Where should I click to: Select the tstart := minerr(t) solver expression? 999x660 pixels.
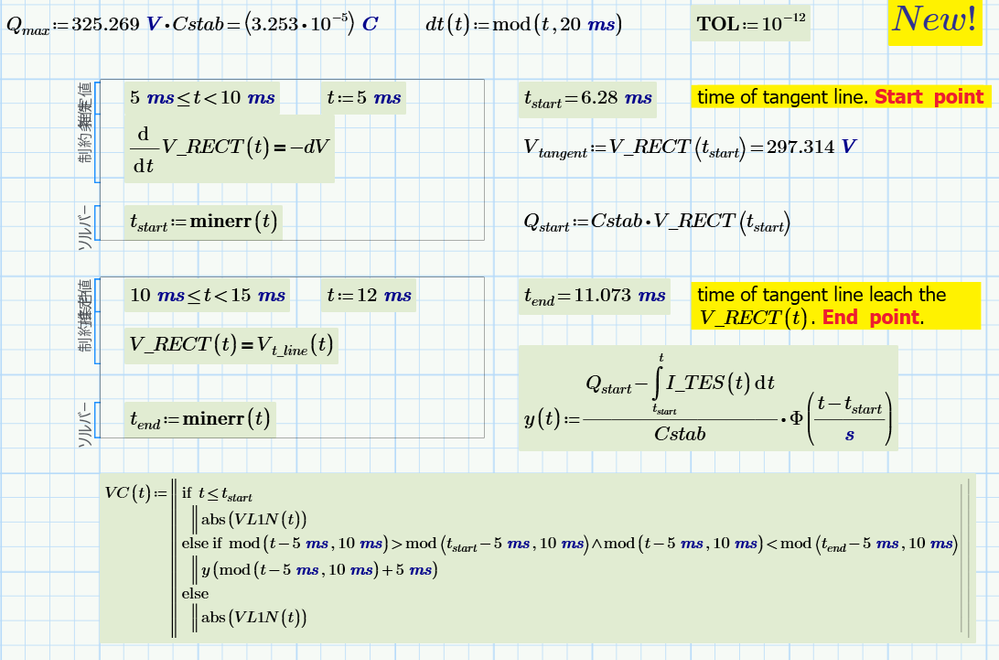tap(203, 222)
